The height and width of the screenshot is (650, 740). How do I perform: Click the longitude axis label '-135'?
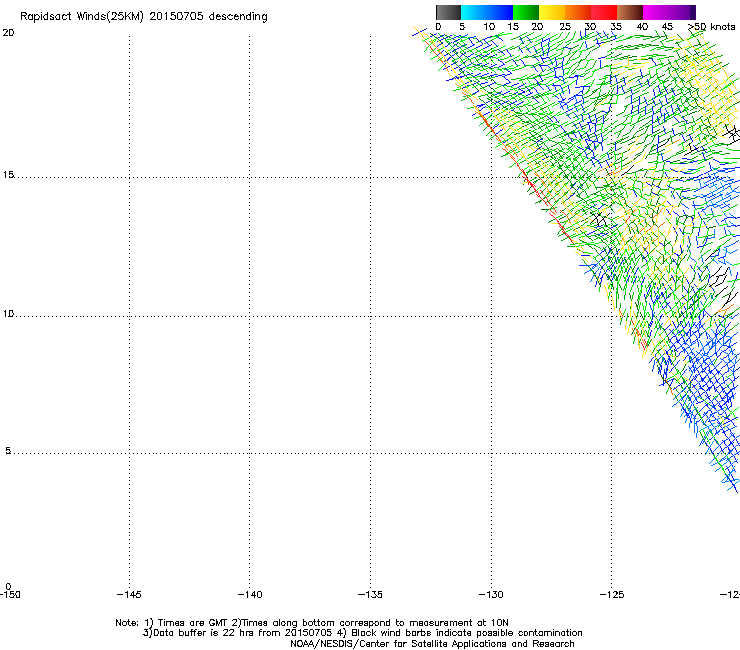point(370,594)
